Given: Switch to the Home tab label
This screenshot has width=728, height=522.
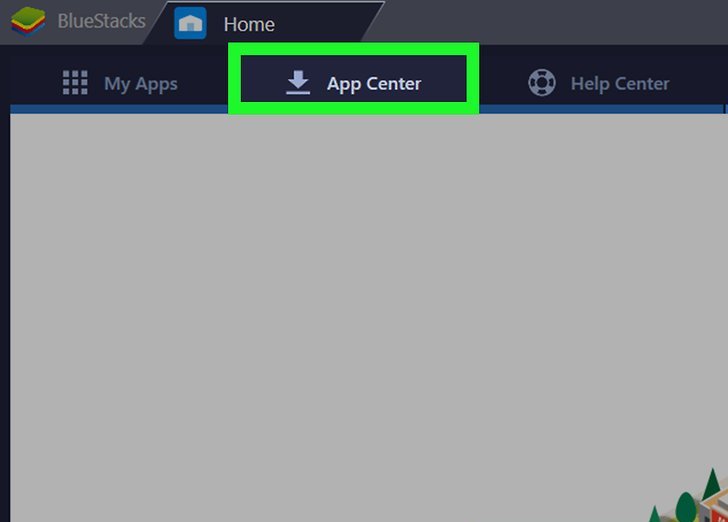Looking at the screenshot, I should (x=249, y=24).
